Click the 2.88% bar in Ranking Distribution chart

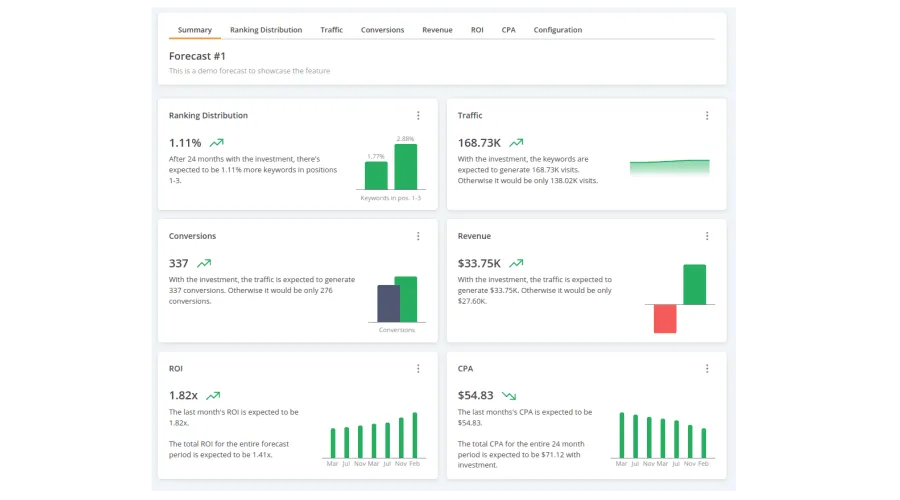pyautogui.click(x=405, y=167)
